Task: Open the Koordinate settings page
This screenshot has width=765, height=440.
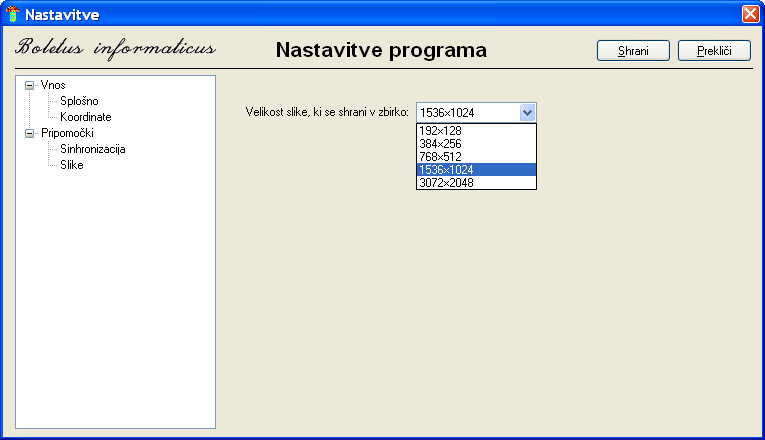Action: click(85, 117)
